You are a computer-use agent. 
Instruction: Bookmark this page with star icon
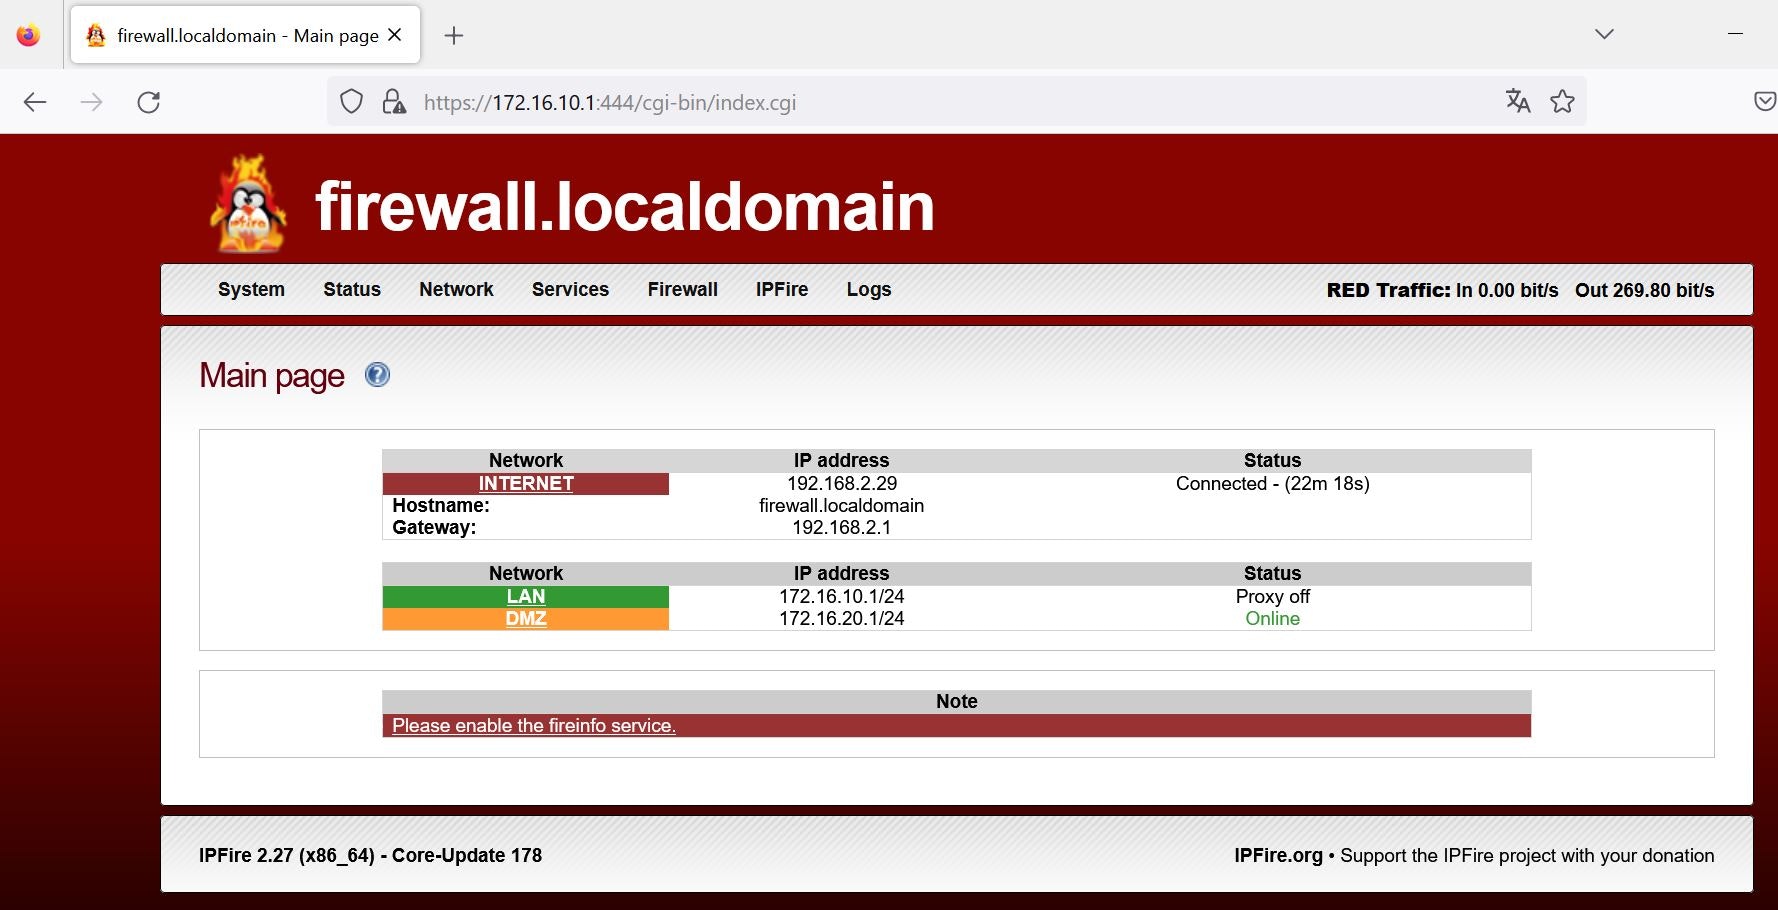click(x=1562, y=101)
